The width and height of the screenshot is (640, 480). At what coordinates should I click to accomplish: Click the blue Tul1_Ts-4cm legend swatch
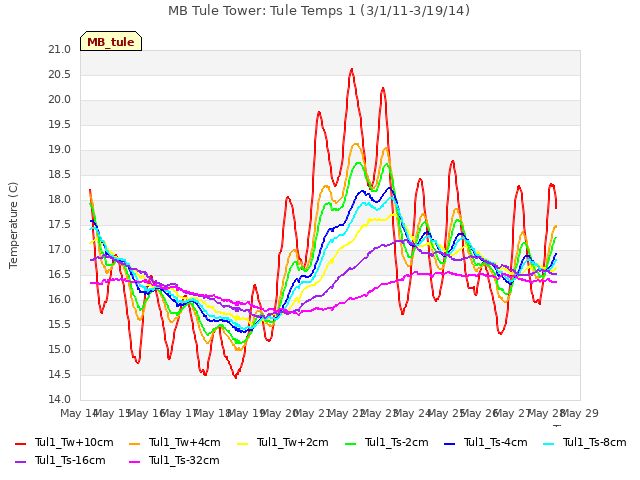(449, 443)
